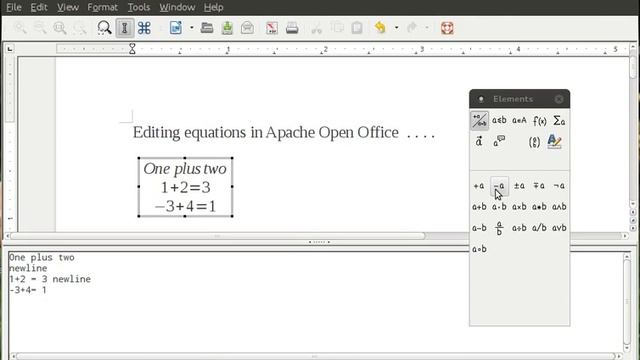The width and height of the screenshot is (640, 360).
Task: Insert the +a plus sign element
Action: (479, 186)
